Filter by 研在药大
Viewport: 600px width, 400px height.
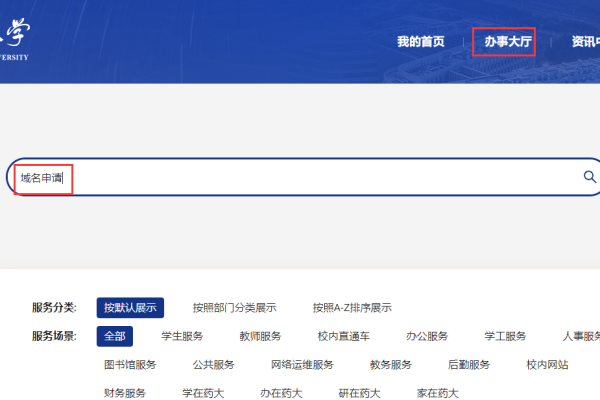click(x=359, y=393)
